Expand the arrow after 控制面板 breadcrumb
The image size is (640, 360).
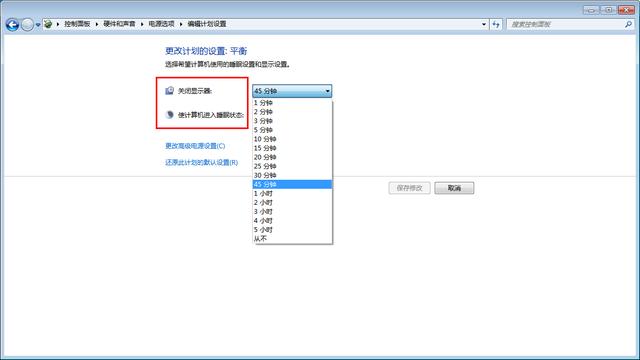click(x=97, y=24)
